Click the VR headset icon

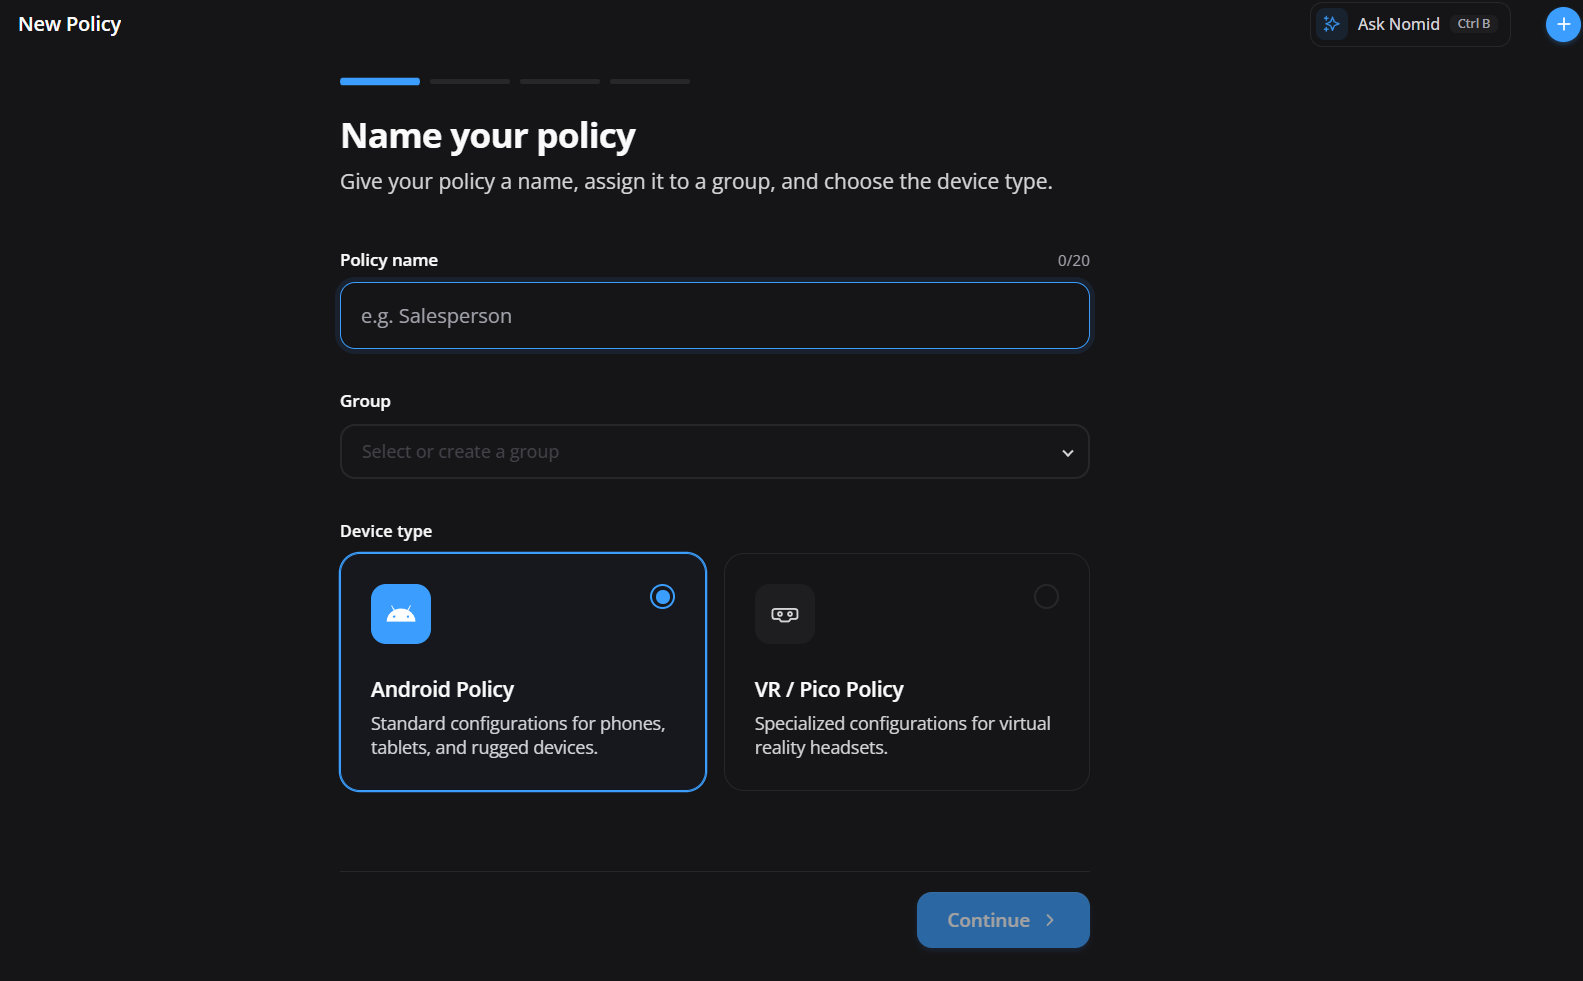785,614
